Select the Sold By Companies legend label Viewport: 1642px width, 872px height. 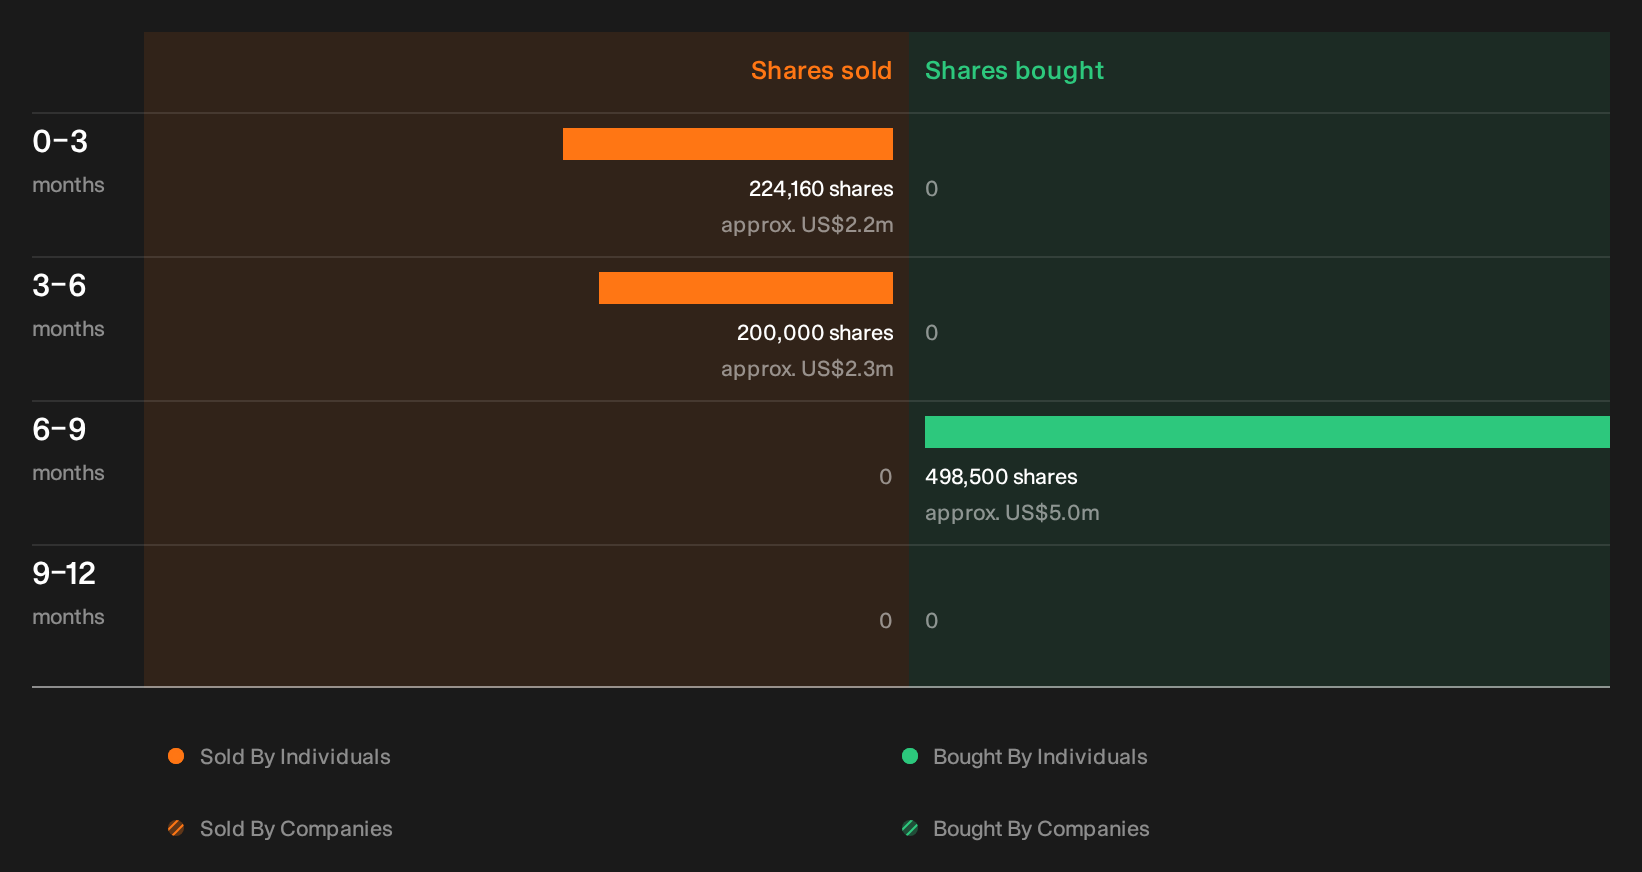(296, 829)
